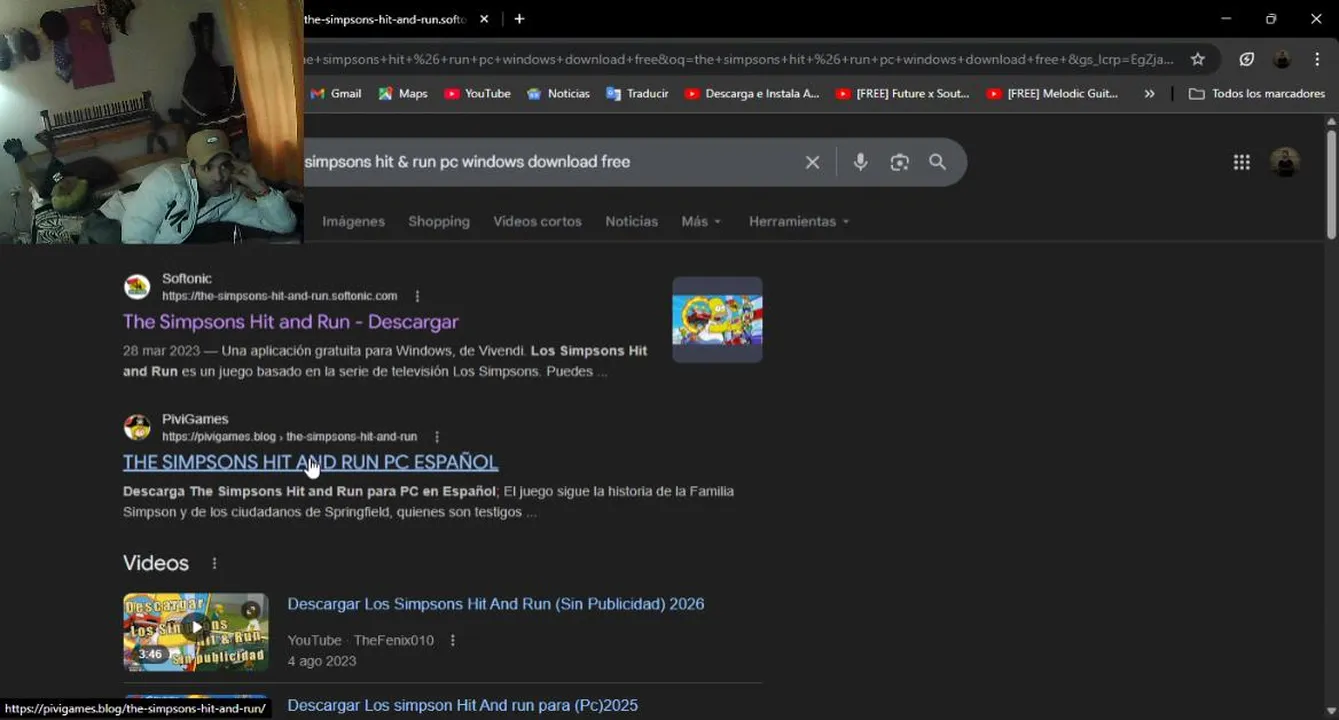Open the Gmail bookmark

pyautogui.click(x=336, y=93)
